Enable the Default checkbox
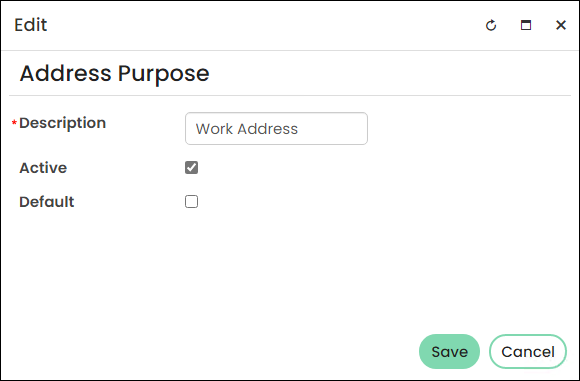This screenshot has width=580, height=381. [191, 202]
